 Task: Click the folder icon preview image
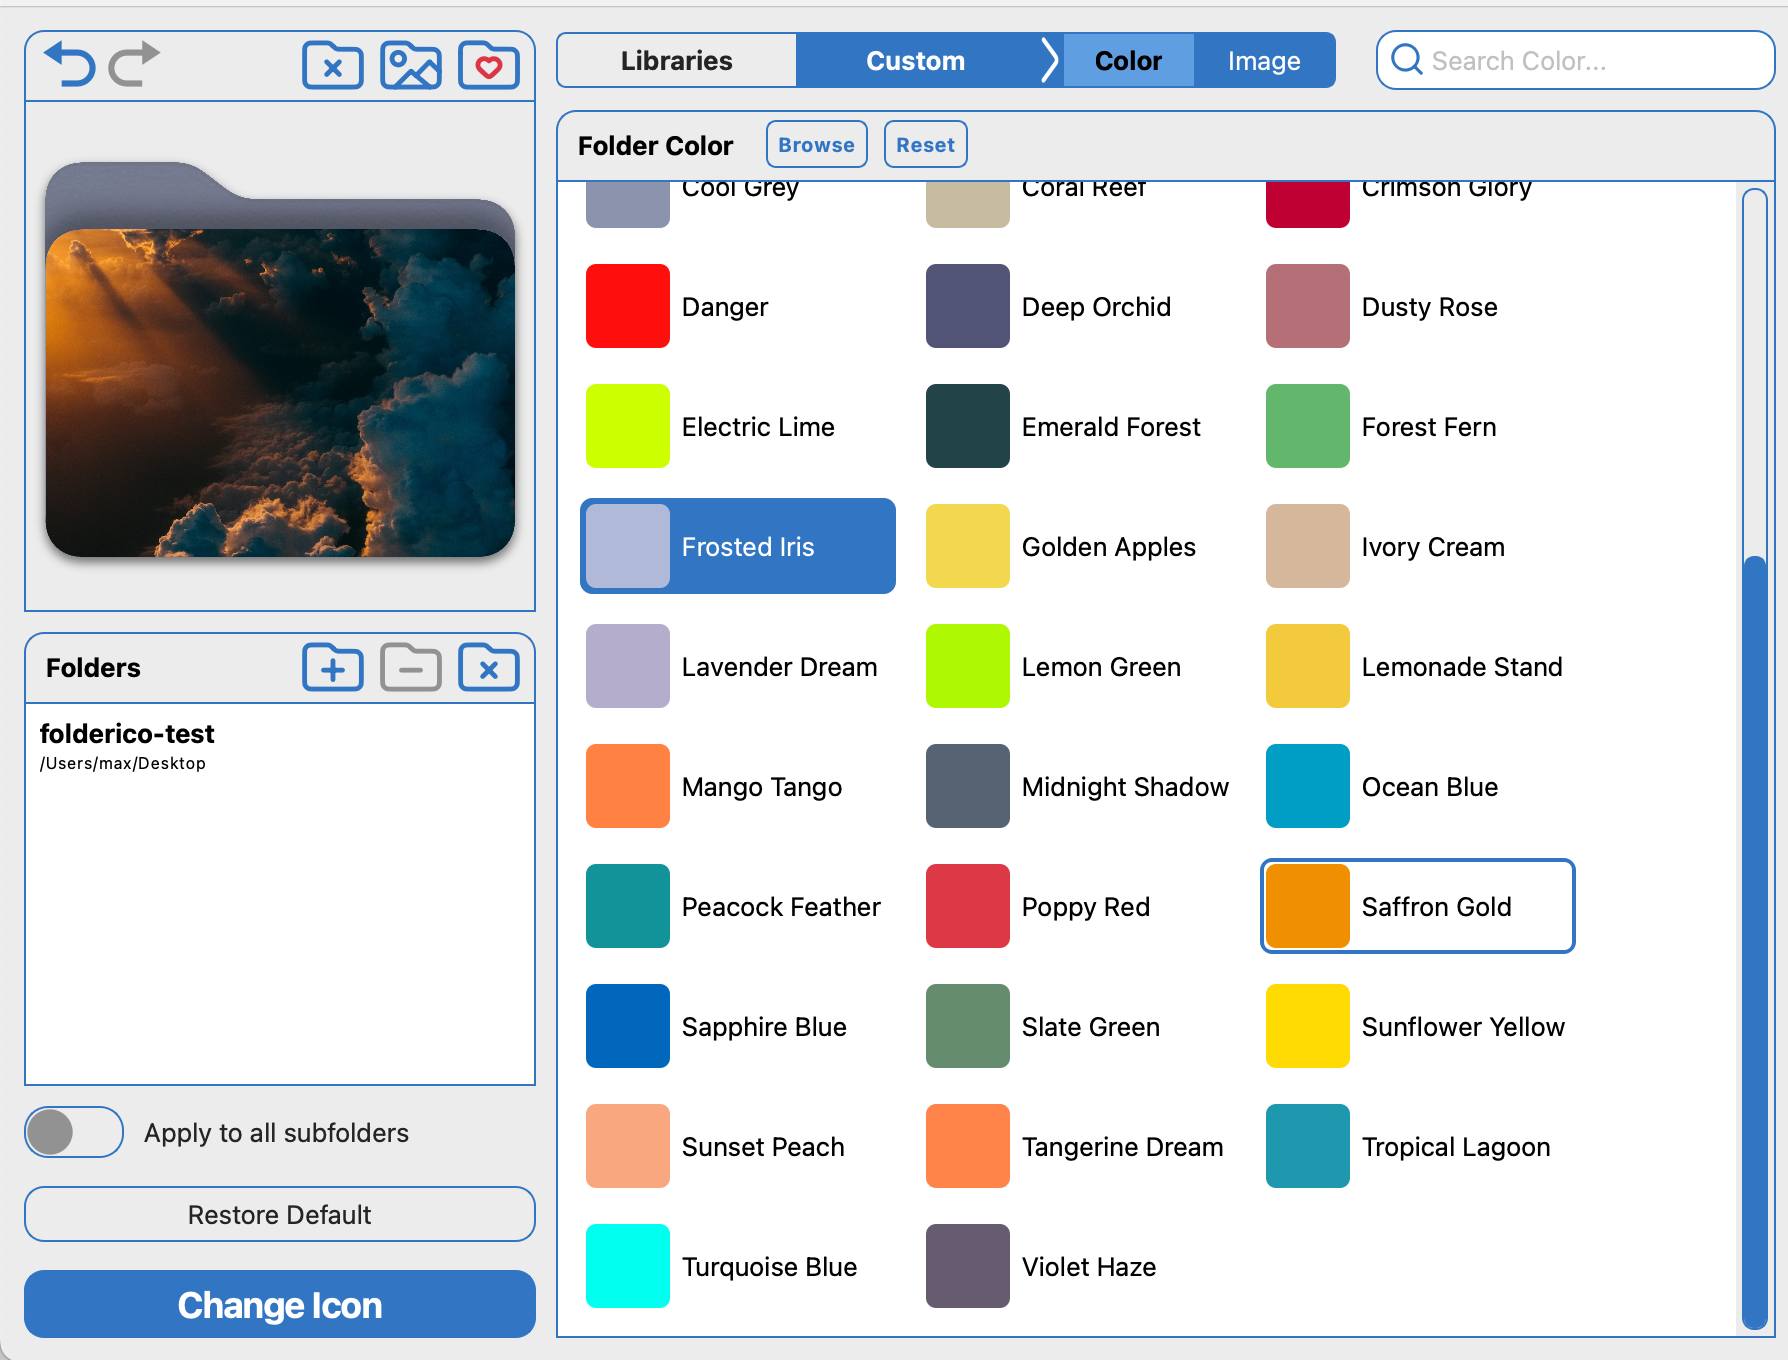pos(280,360)
